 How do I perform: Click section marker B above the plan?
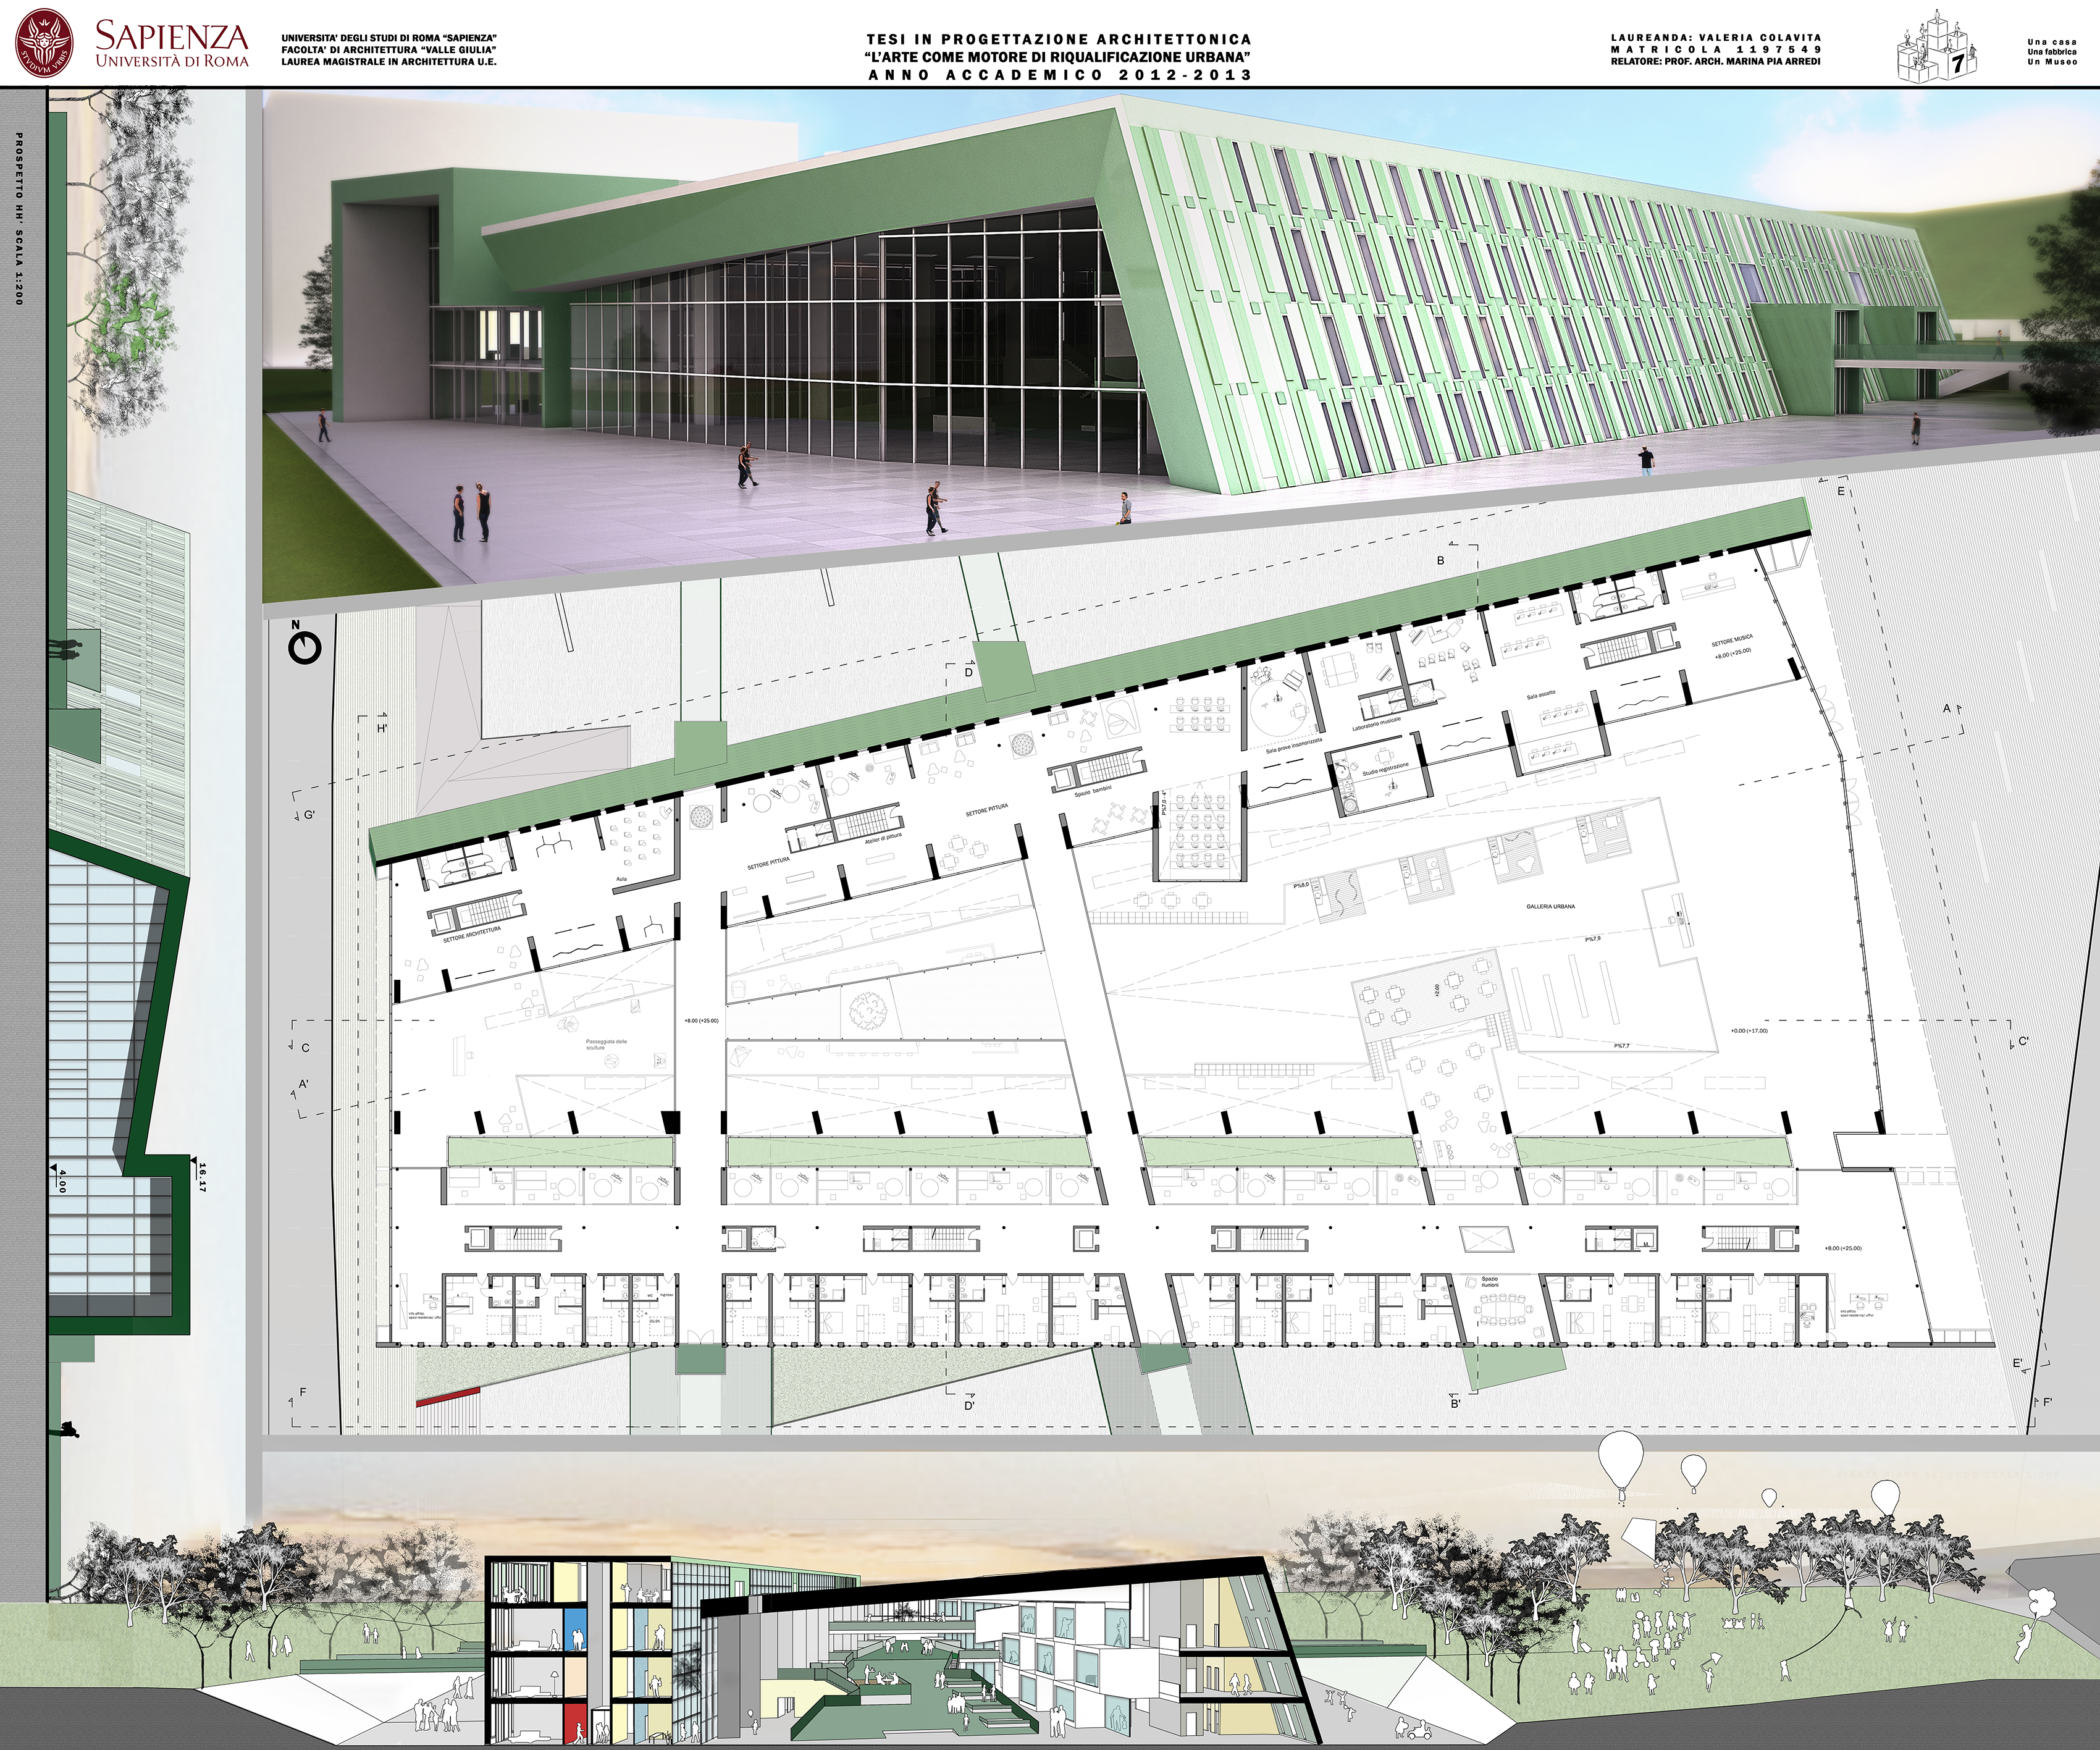coord(1441,561)
